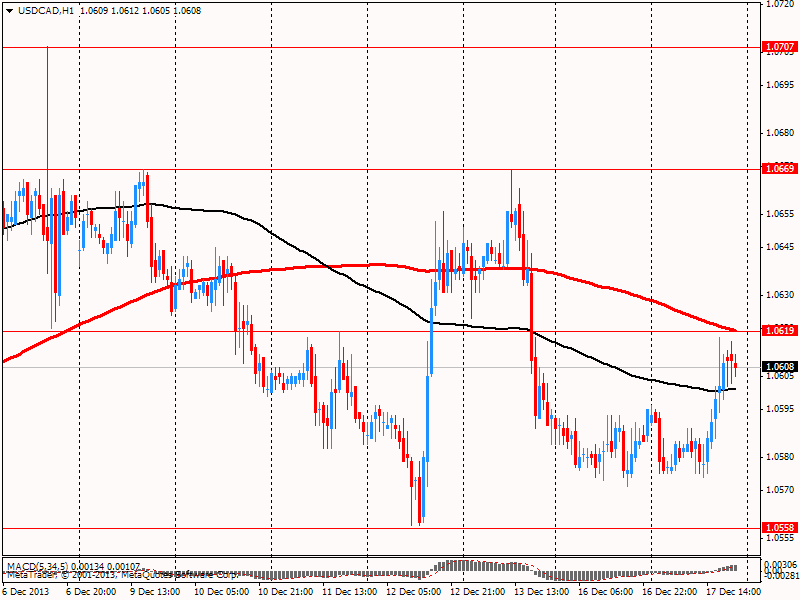Viewport: 800px width, 600px height.
Task: Select the red 1.0619 price level tag
Action: click(x=779, y=331)
